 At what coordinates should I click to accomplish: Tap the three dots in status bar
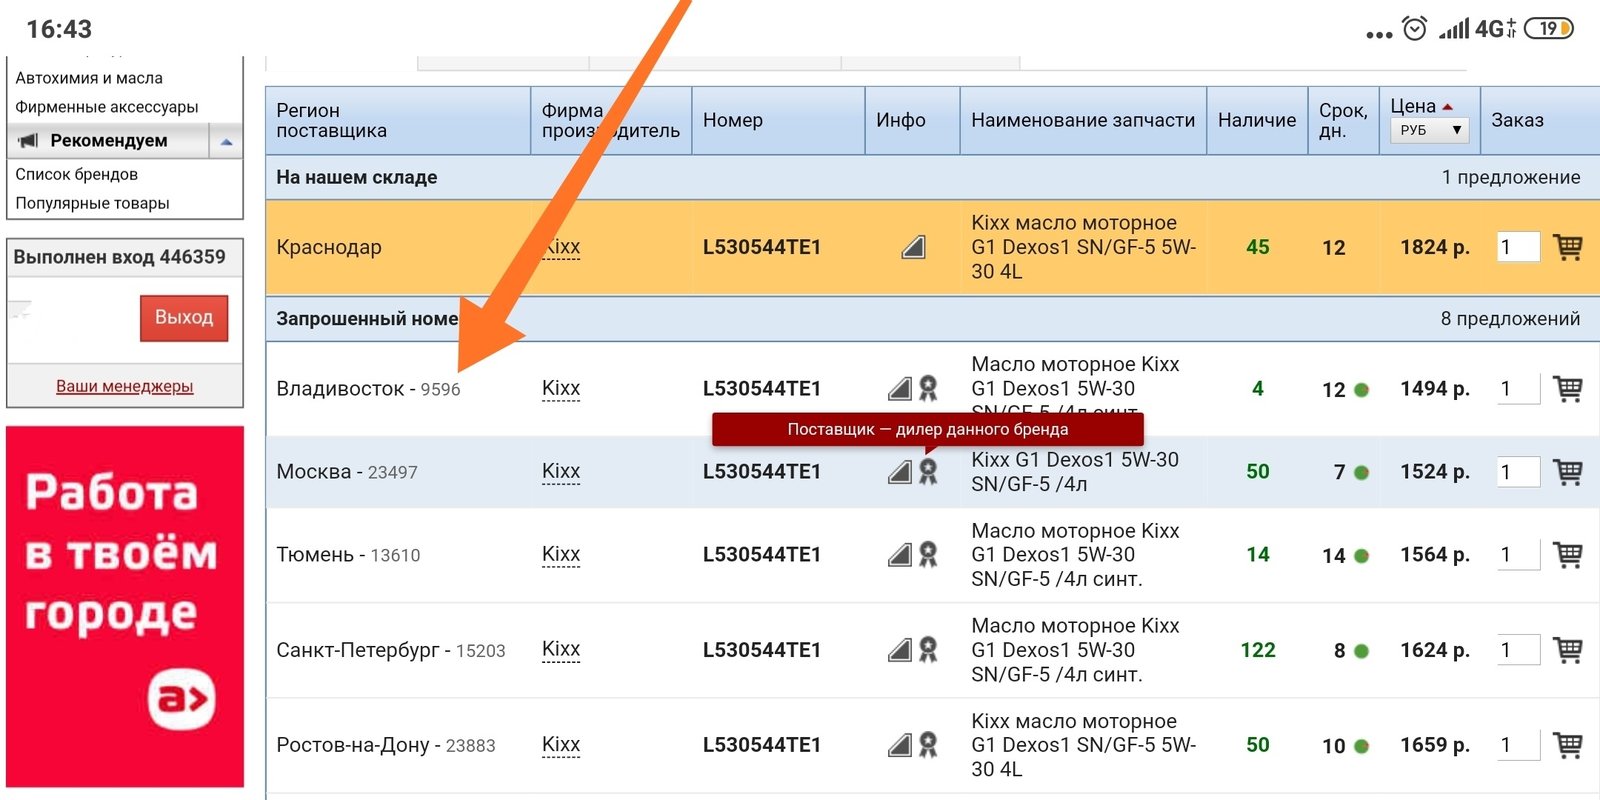(x=1379, y=34)
